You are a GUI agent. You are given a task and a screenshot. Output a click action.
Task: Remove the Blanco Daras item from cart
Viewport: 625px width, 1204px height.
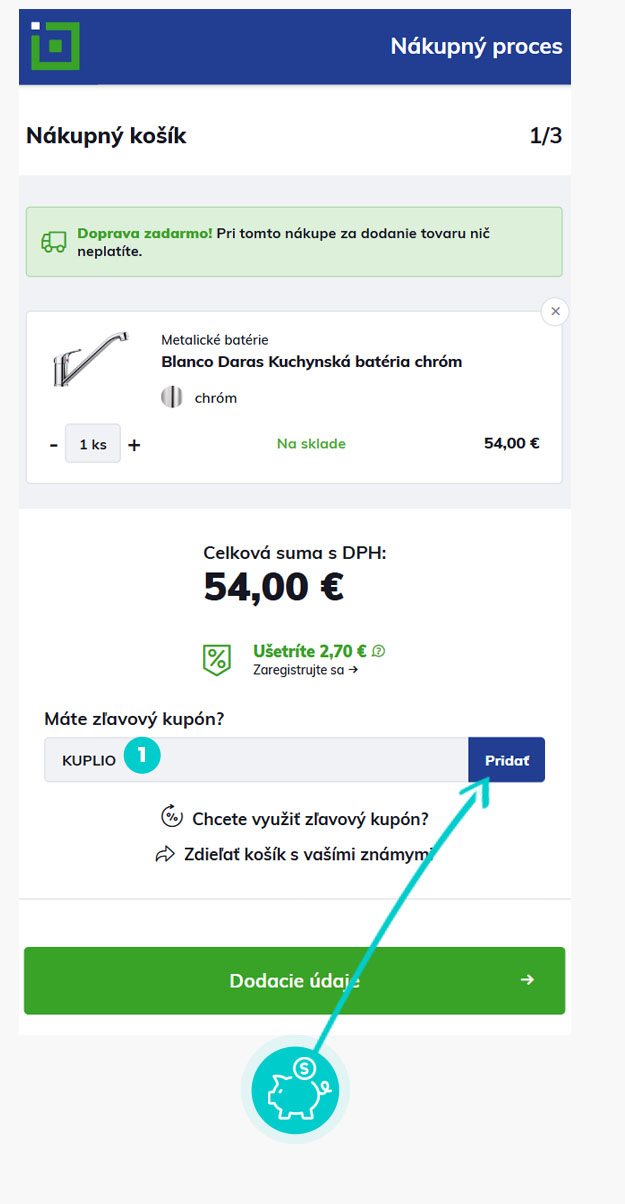[x=555, y=311]
